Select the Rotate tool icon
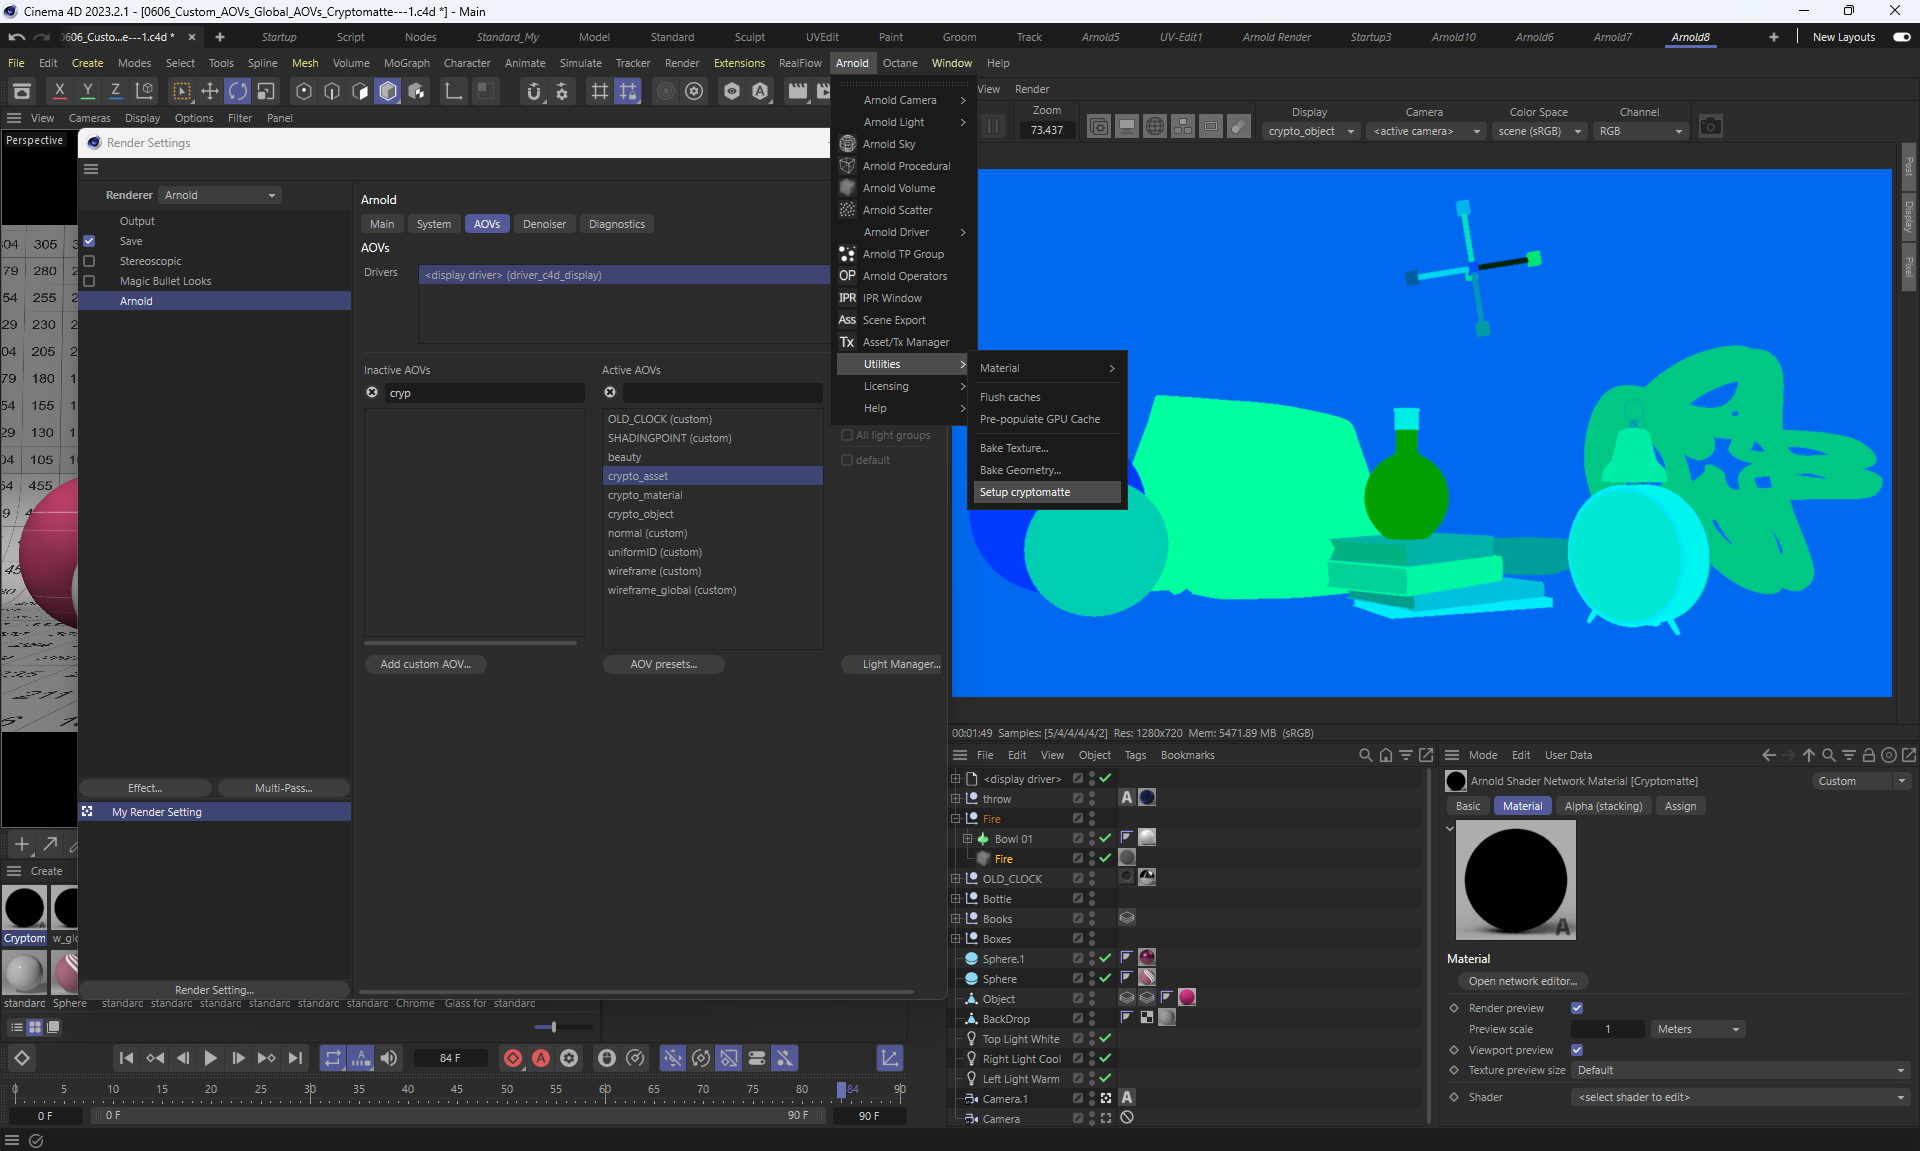 238,91
